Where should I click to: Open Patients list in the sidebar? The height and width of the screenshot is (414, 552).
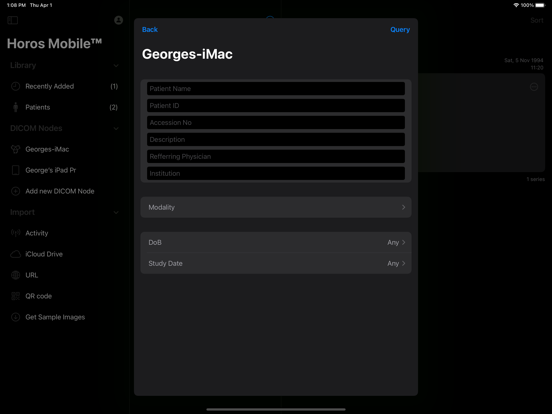(64, 107)
